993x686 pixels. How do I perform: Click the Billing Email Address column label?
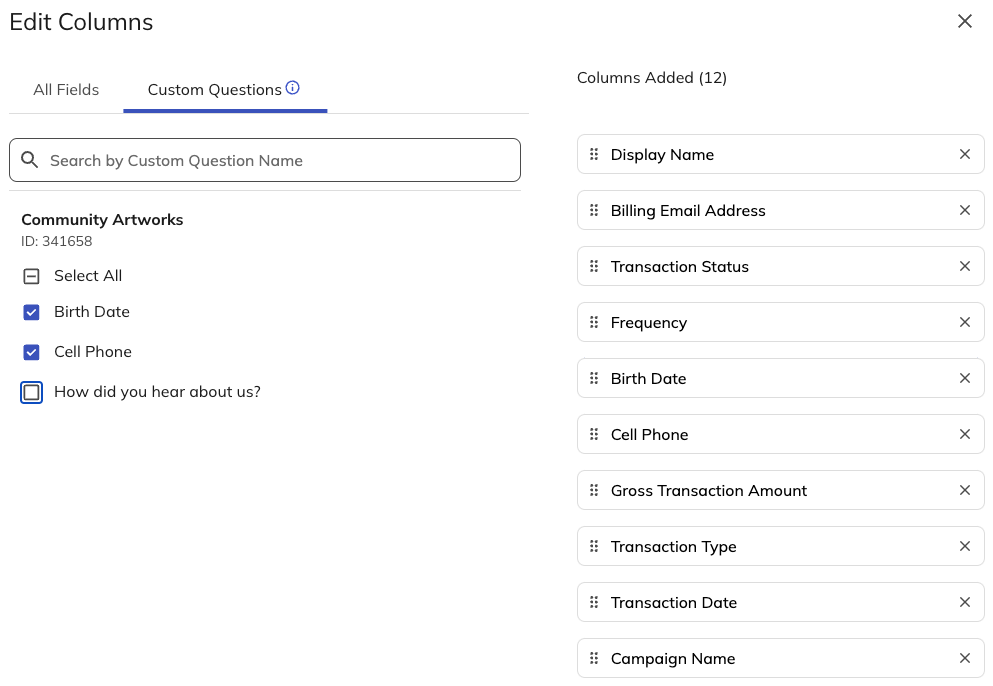click(688, 210)
